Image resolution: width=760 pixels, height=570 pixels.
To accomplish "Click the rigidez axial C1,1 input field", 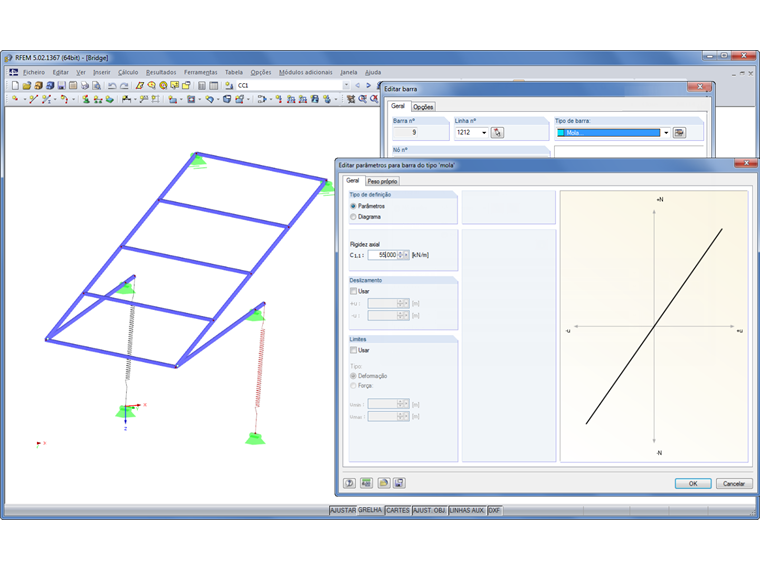I will click(x=382, y=255).
